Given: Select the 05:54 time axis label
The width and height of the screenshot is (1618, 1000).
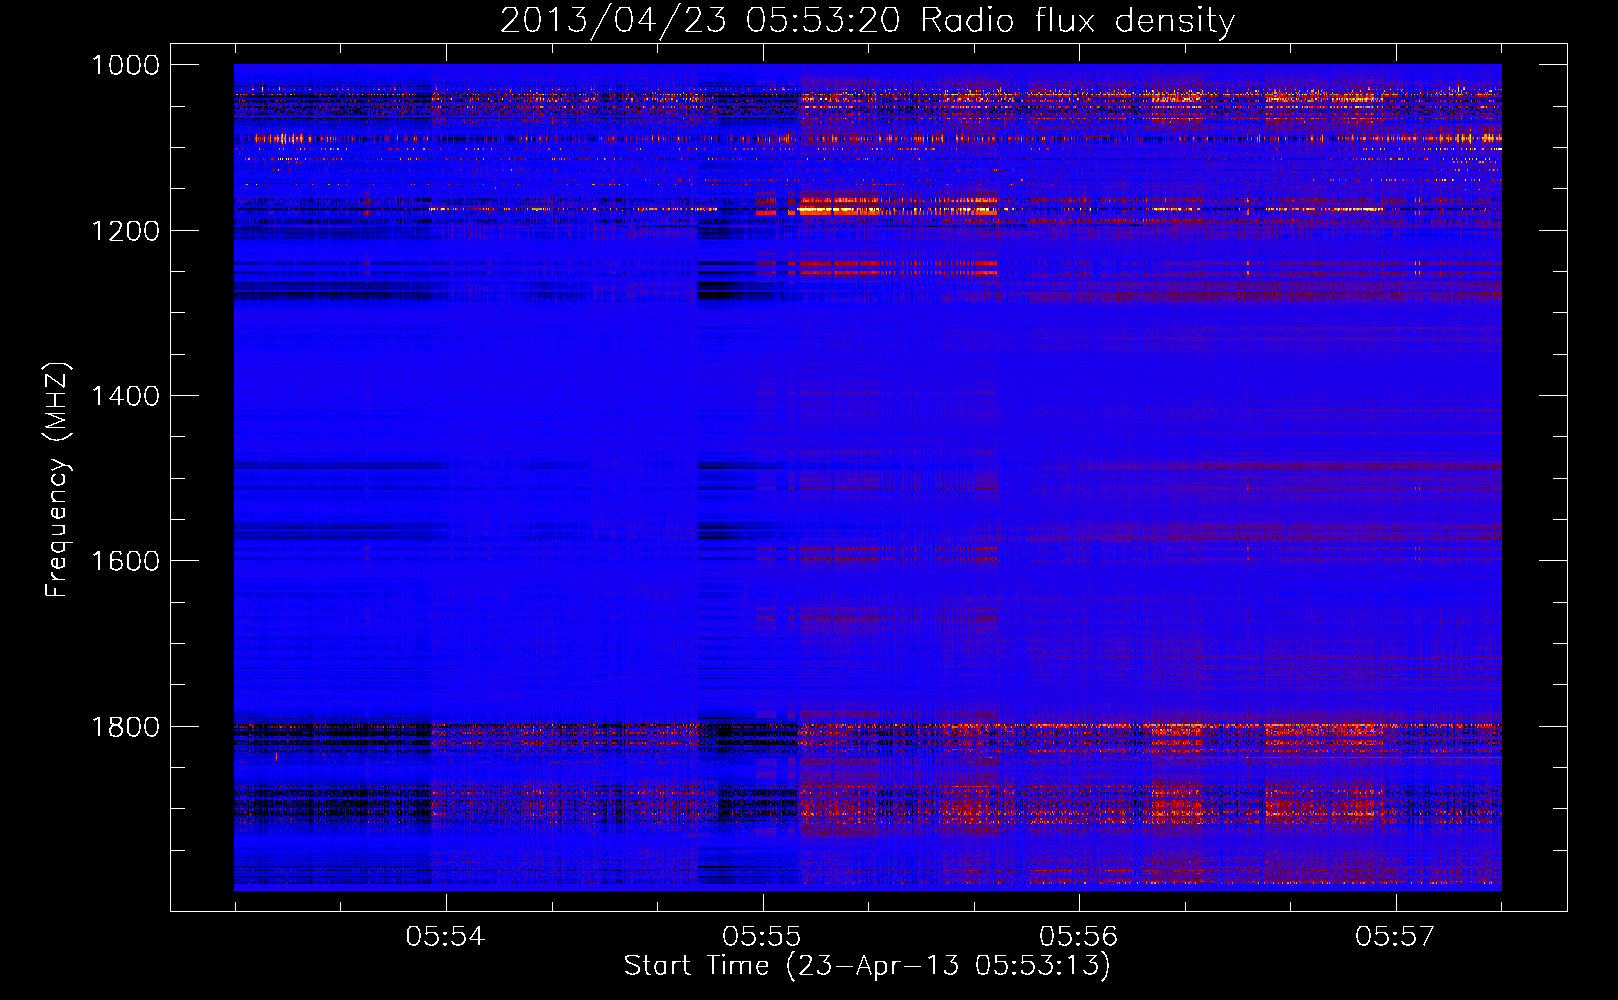Looking at the screenshot, I should 445,936.
